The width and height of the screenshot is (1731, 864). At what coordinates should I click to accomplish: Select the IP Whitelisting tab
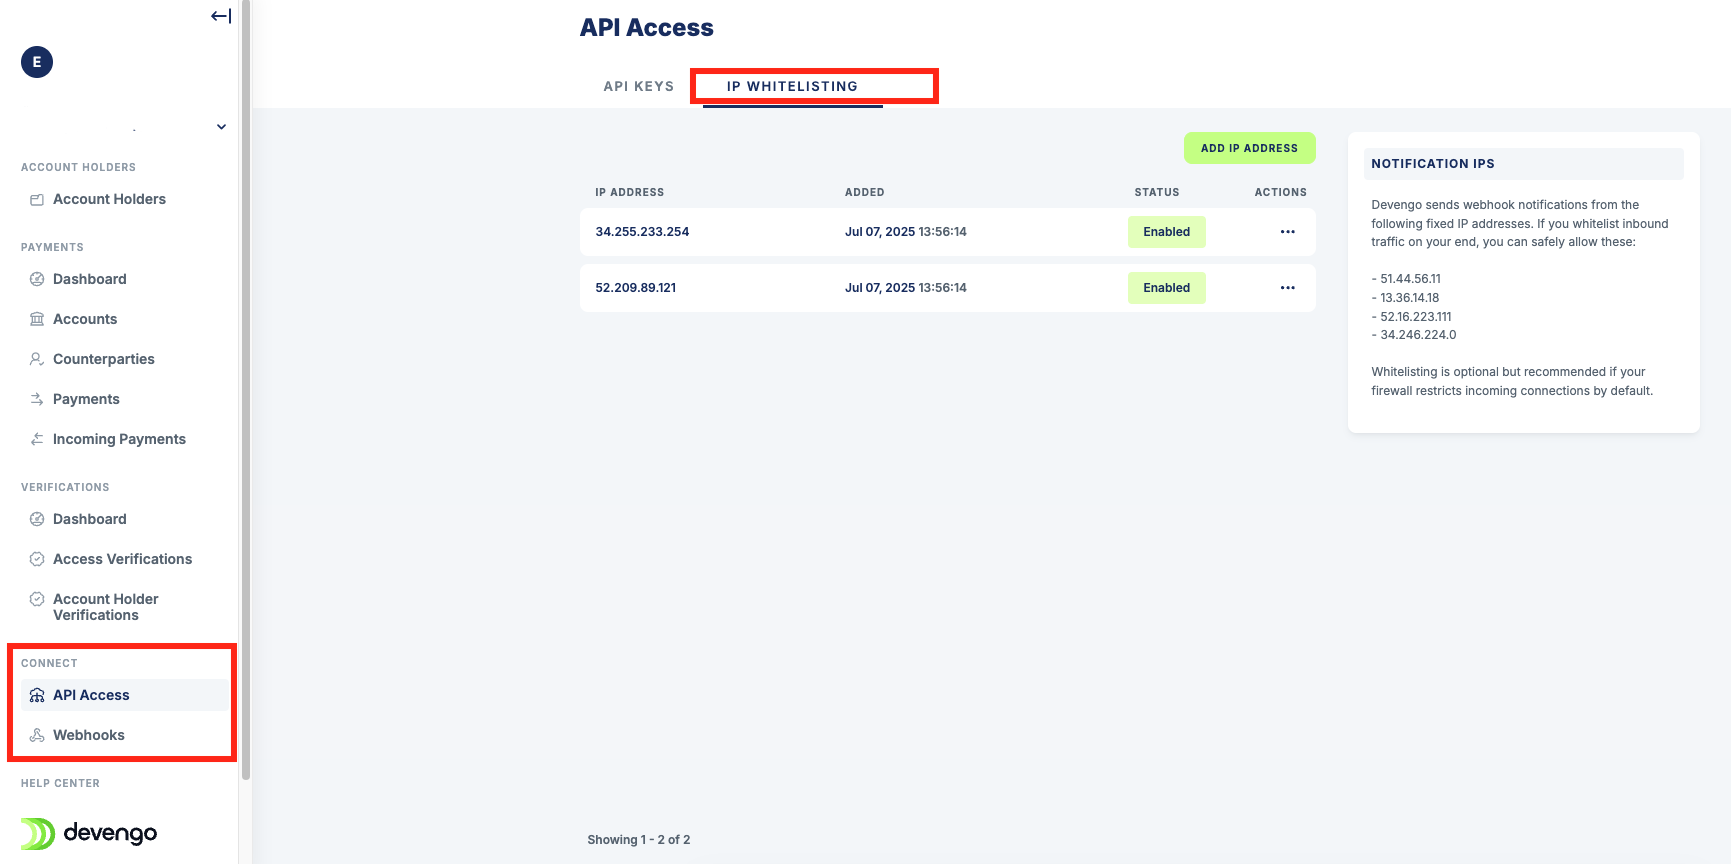point(792,86)
